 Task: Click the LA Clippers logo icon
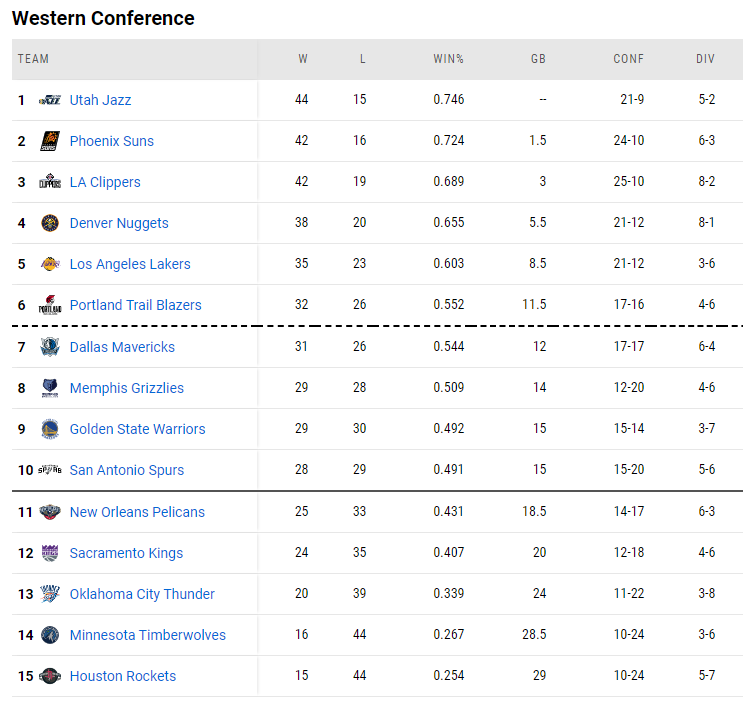(x=50, y=182)
